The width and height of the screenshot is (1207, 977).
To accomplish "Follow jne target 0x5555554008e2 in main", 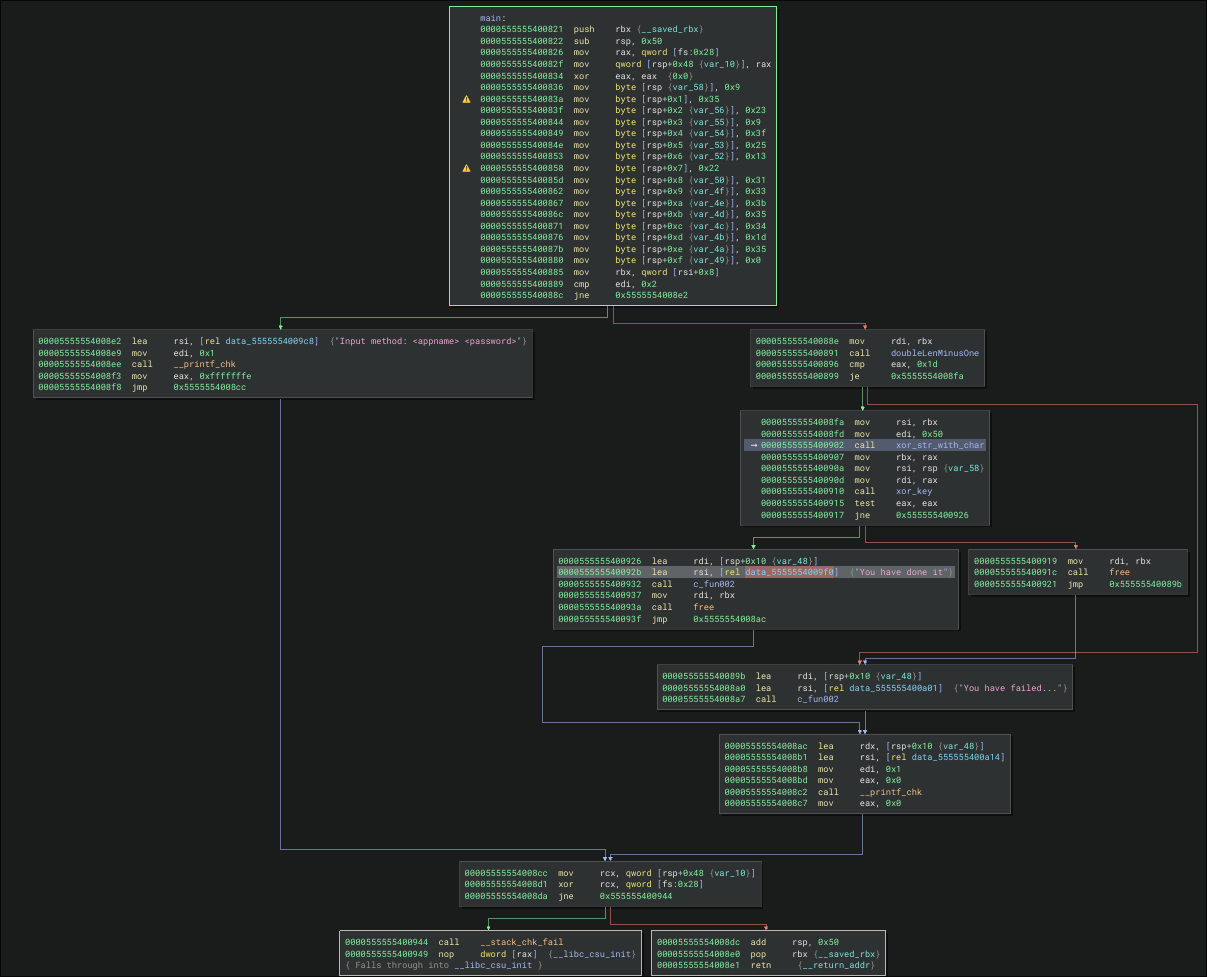I will coord(651,296).
